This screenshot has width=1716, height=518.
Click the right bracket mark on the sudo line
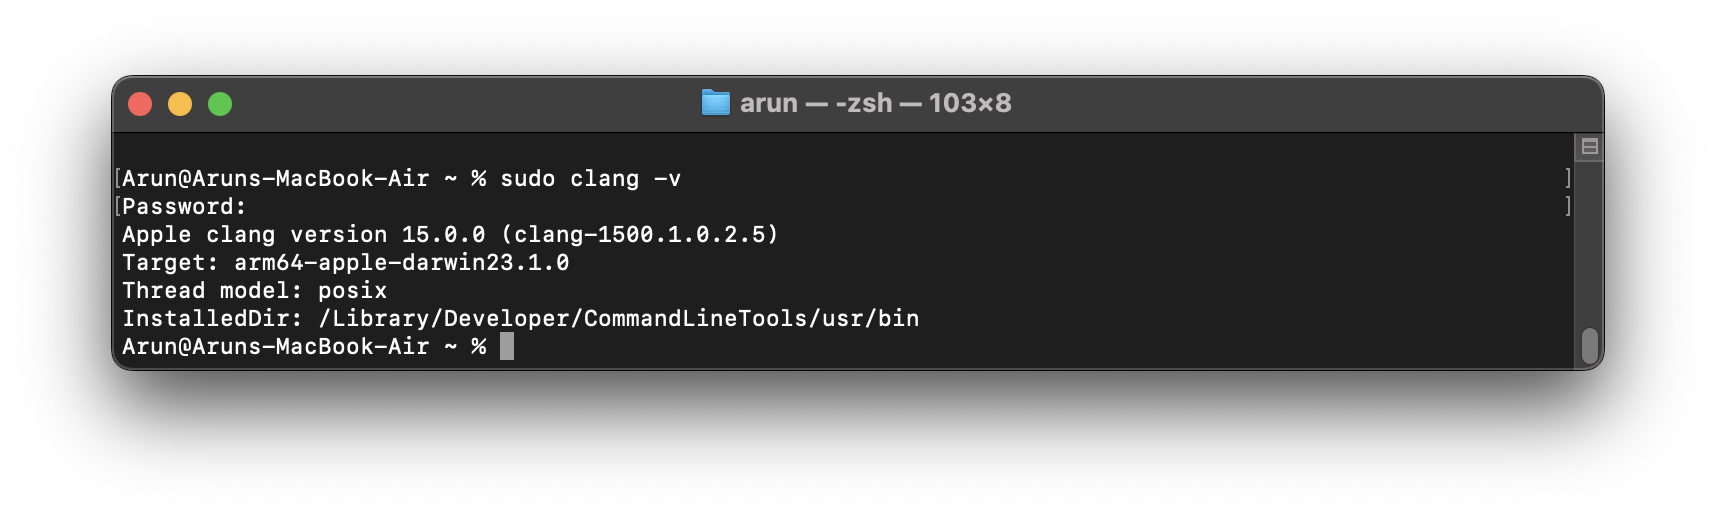[x=1567, y=178]
